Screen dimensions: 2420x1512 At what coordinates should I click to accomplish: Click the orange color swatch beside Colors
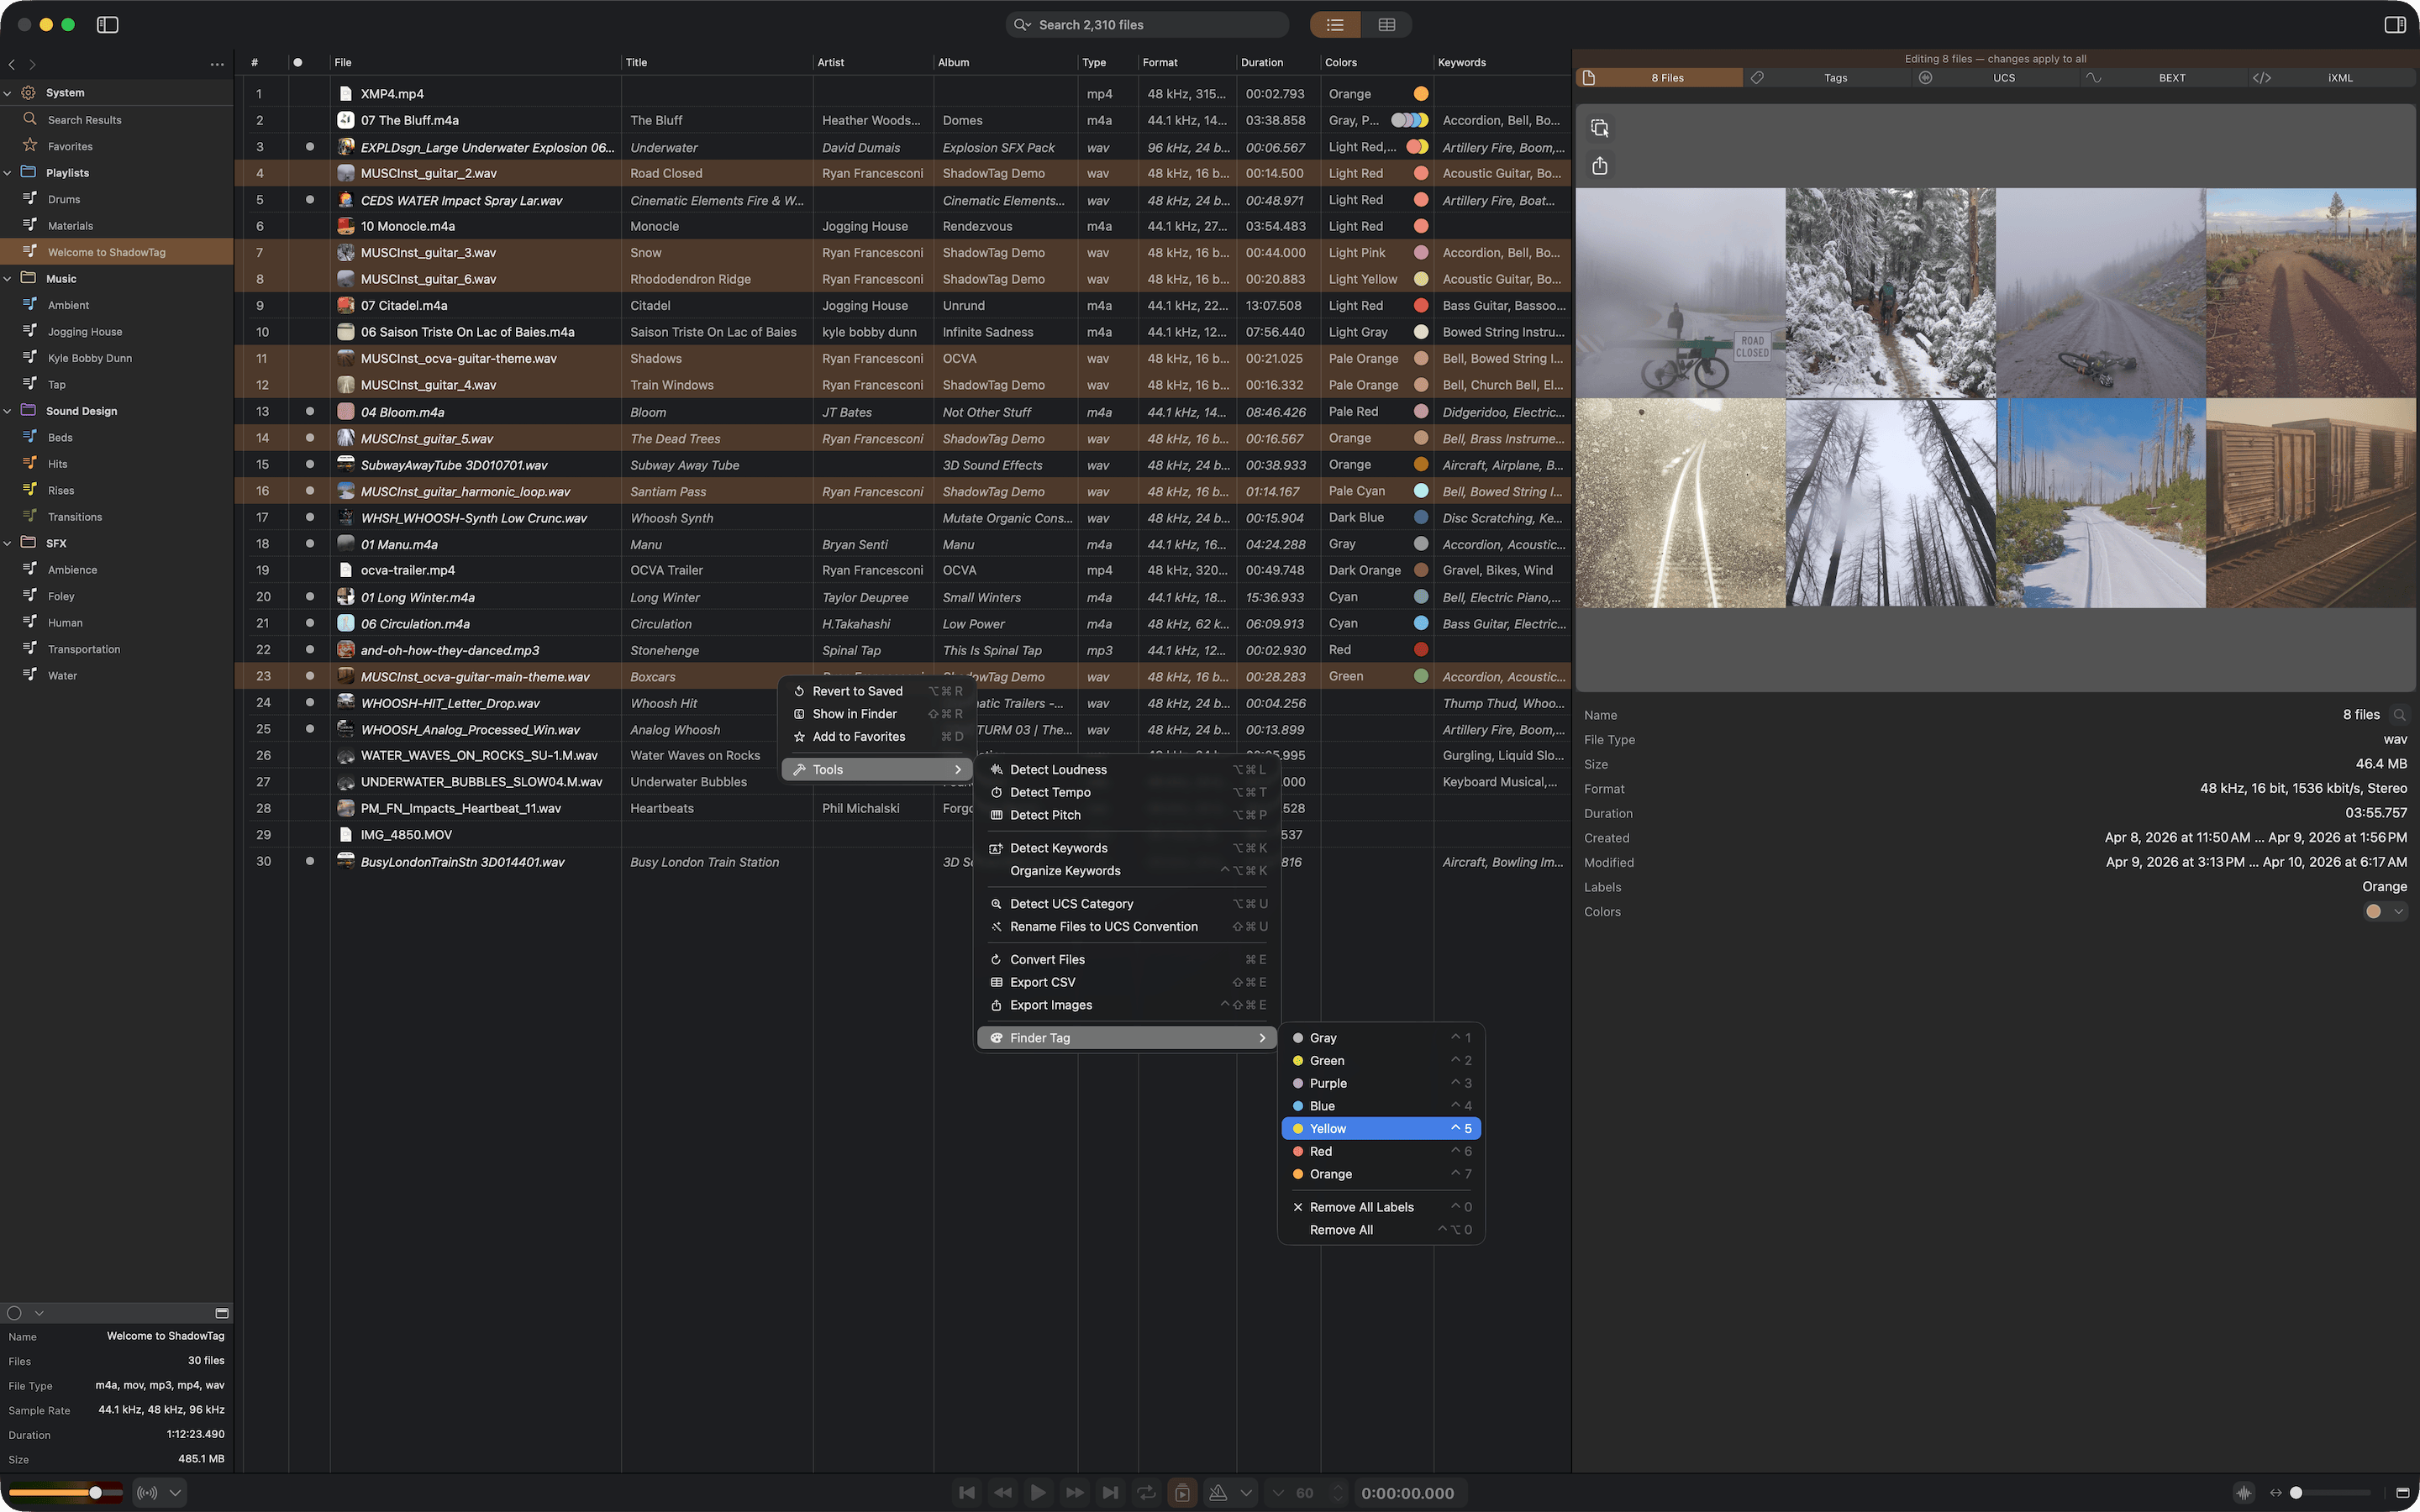point(2374,911)
